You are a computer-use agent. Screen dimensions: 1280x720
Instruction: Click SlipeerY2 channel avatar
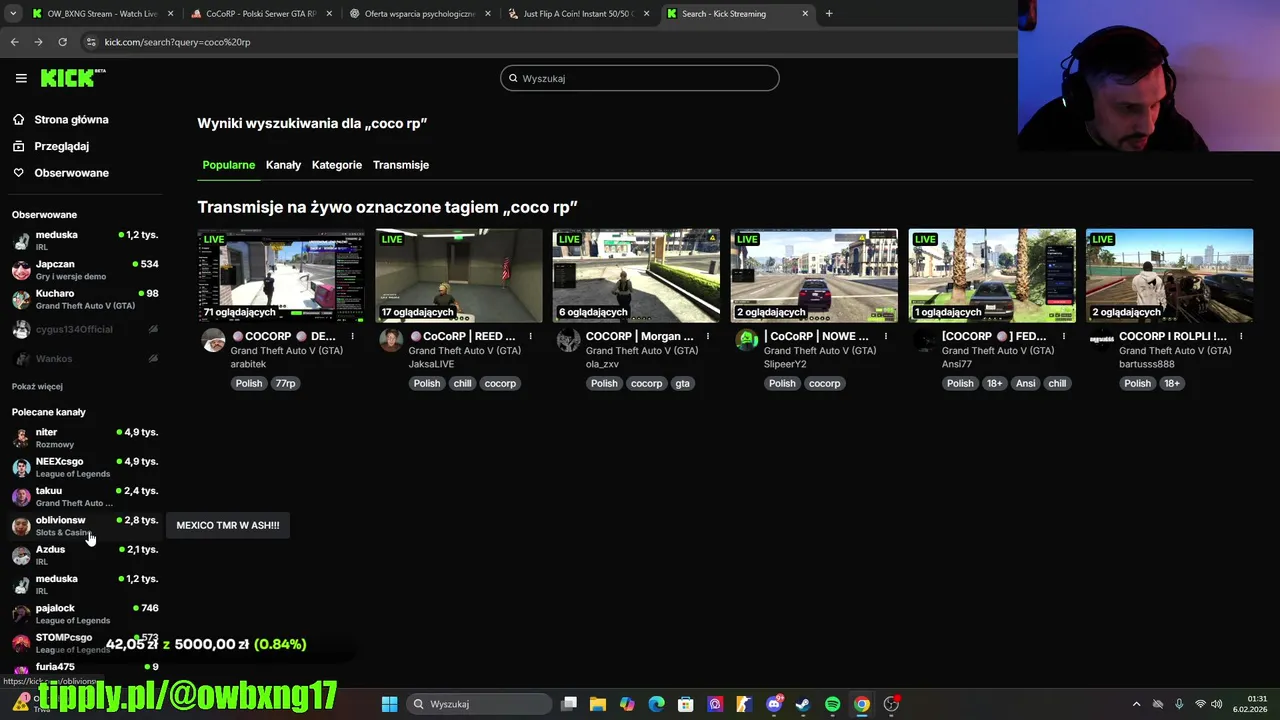click(x=746, y=341)
